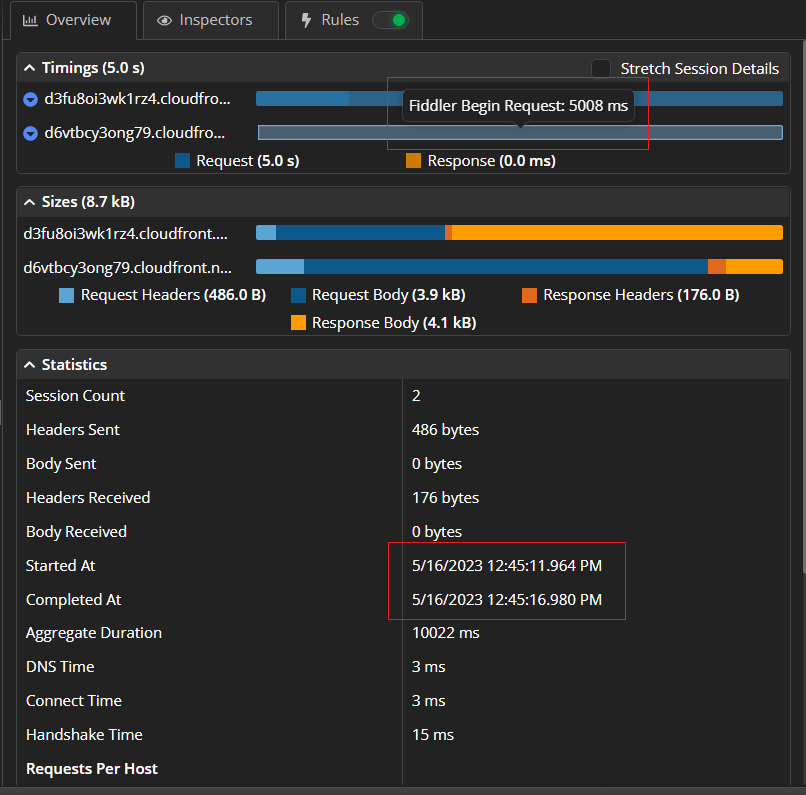Select d6vtbcy3ong79.cloudfront host in Sizes
Screen dimensions: 806x795
(127, 268)
